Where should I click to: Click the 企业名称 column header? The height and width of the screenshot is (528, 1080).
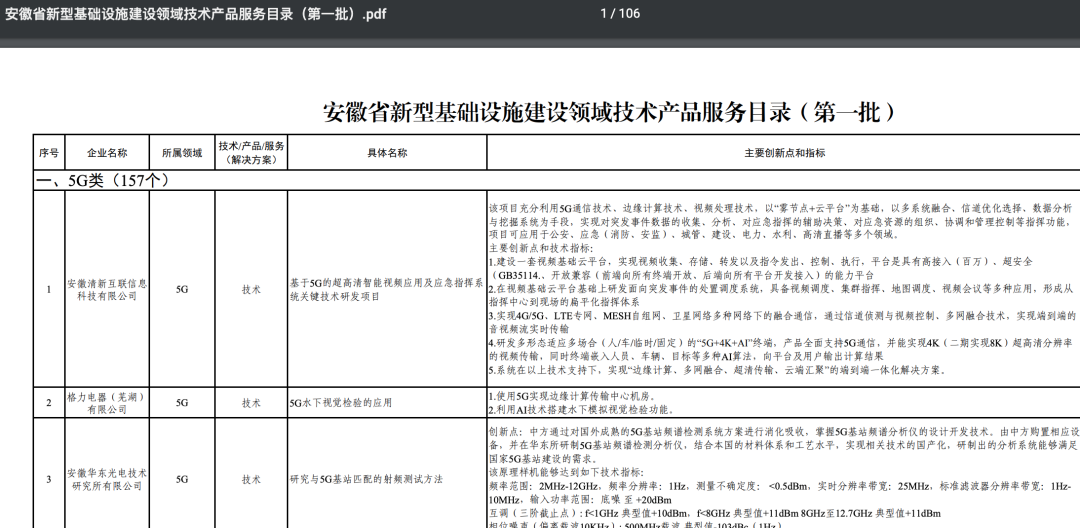pyautogui.click(x=107, y=153)
